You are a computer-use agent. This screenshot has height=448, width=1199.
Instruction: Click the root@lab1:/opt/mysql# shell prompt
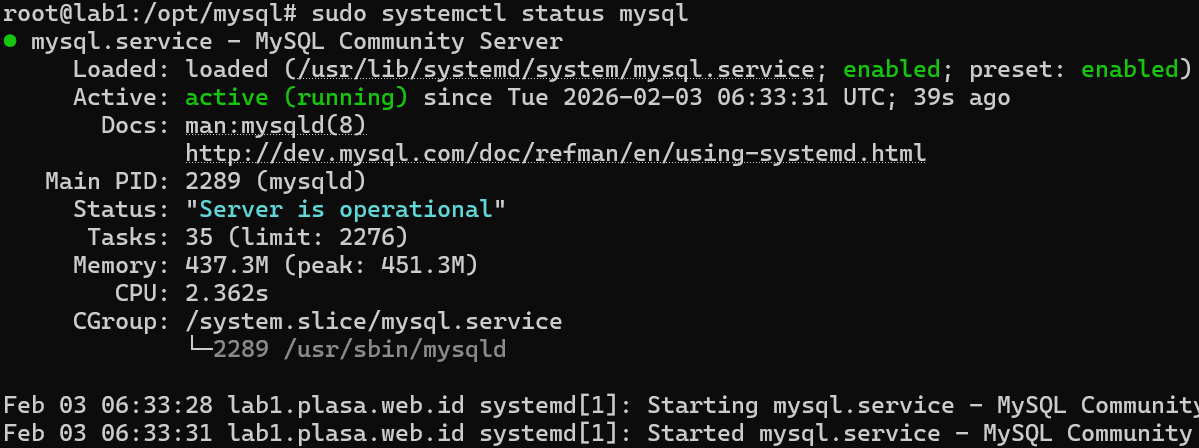tap(150, 14)
